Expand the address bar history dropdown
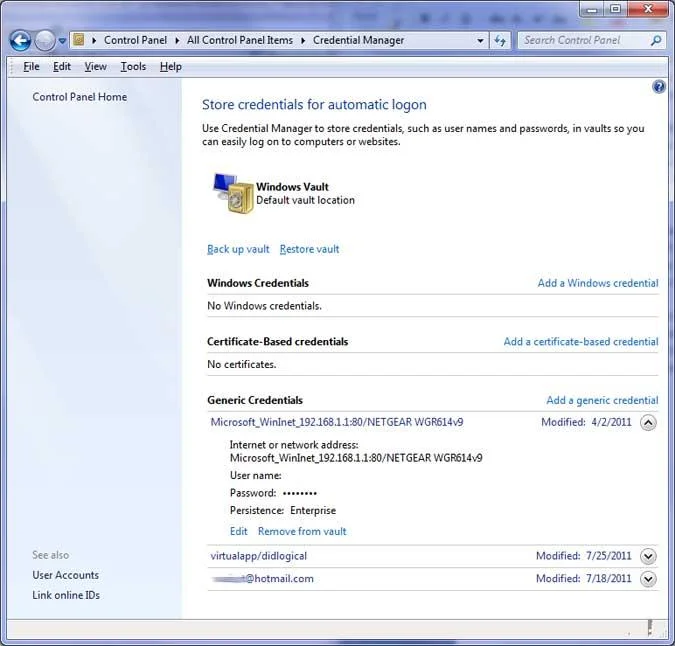This screenshot has height=646, width=675. [x=480, y=40]
